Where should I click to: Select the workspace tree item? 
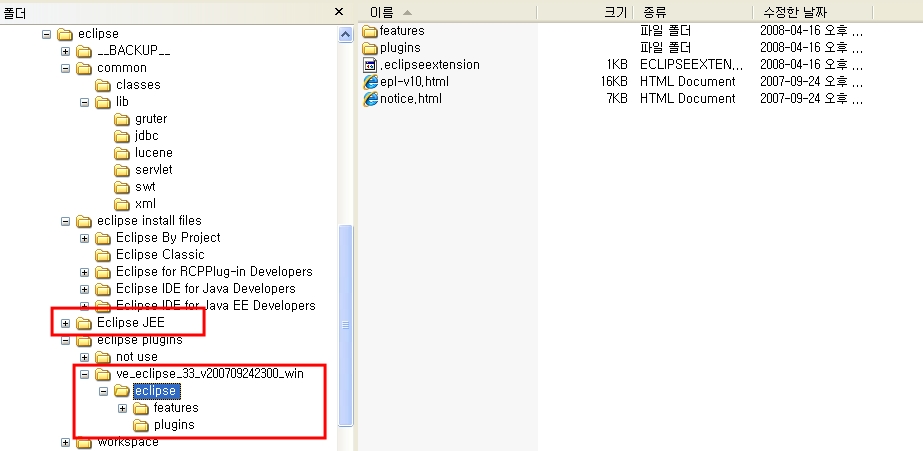128,442
